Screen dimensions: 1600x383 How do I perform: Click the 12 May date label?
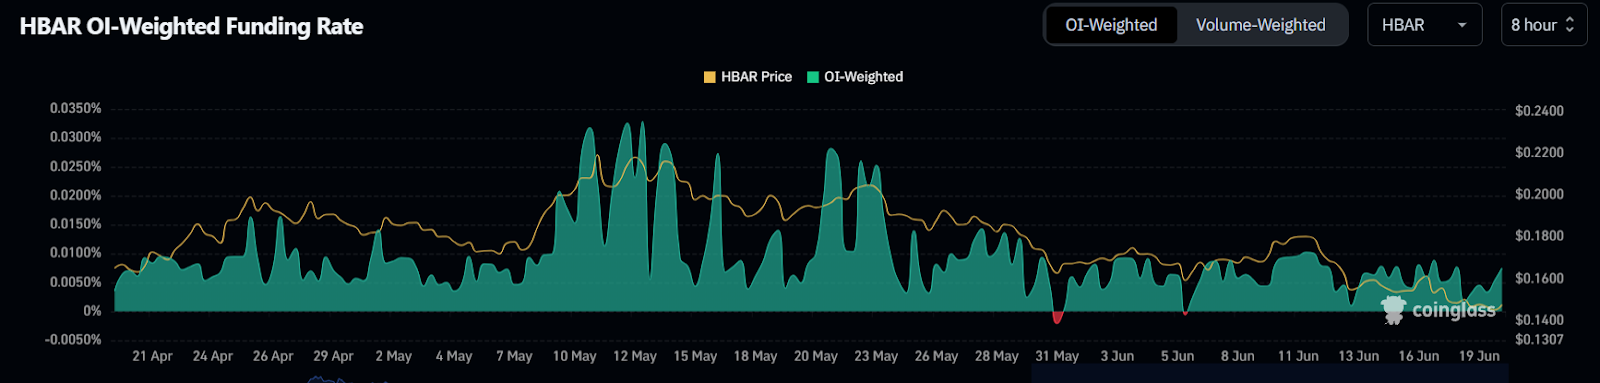pos(635,356)
